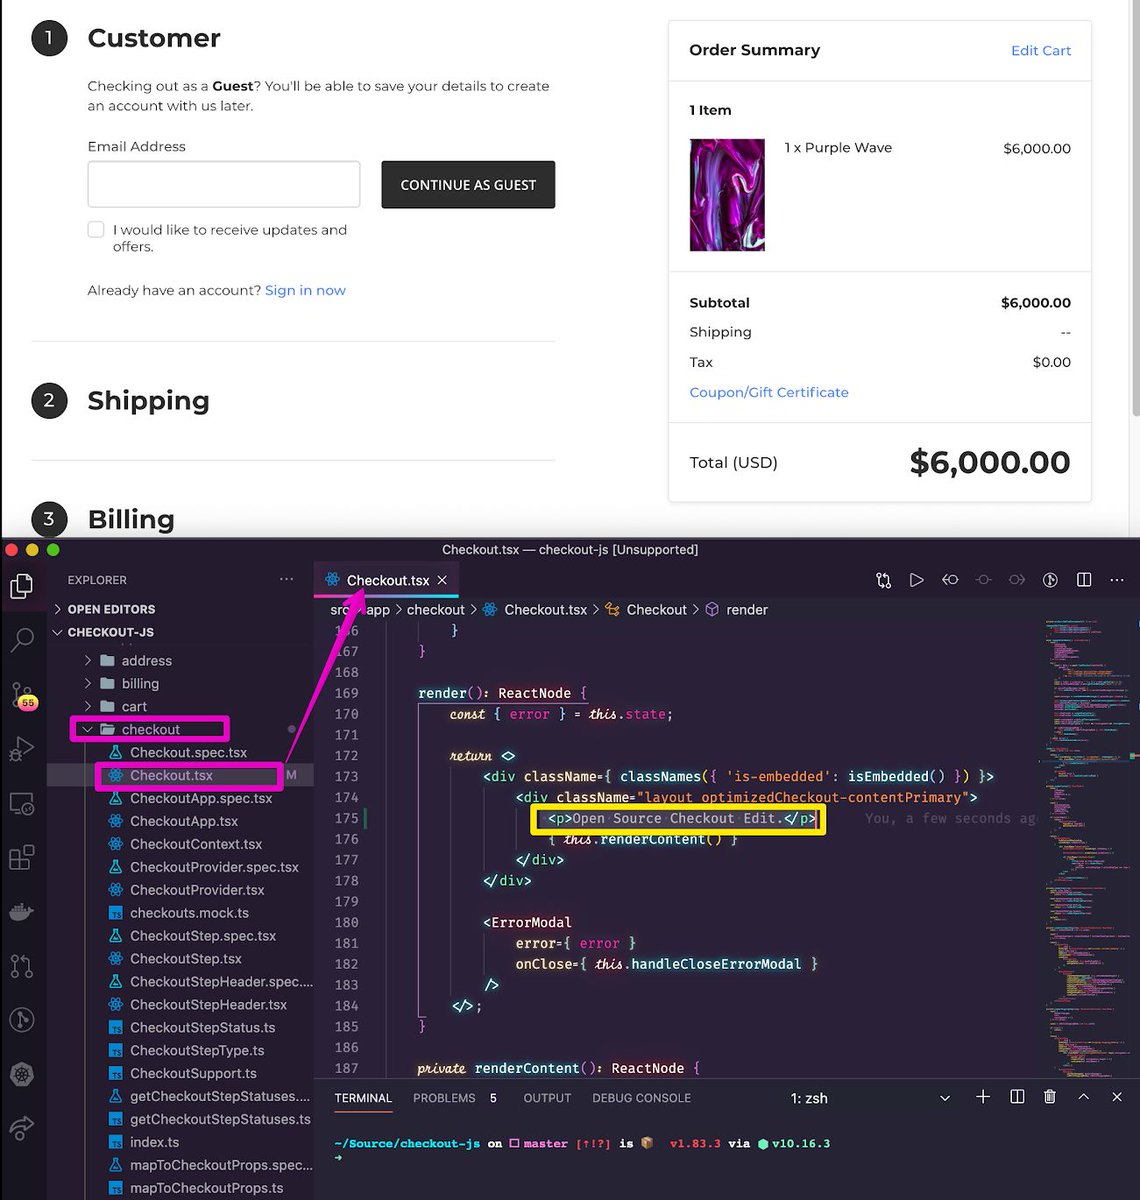1140x1200 pixels.
Task: Collapse the CHECKOUT-JS section
Action: (110, 632)
